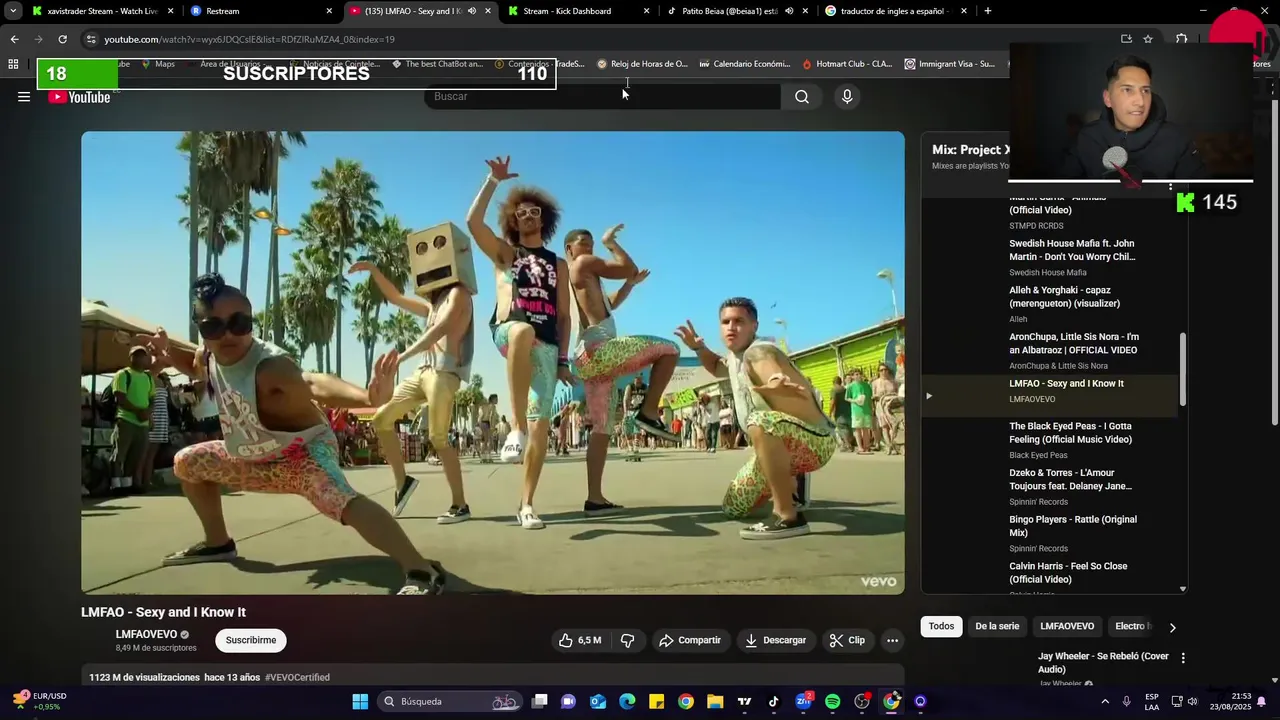
Task: Mute the Patito Beiaa tab audio
Action: point(789,11)
